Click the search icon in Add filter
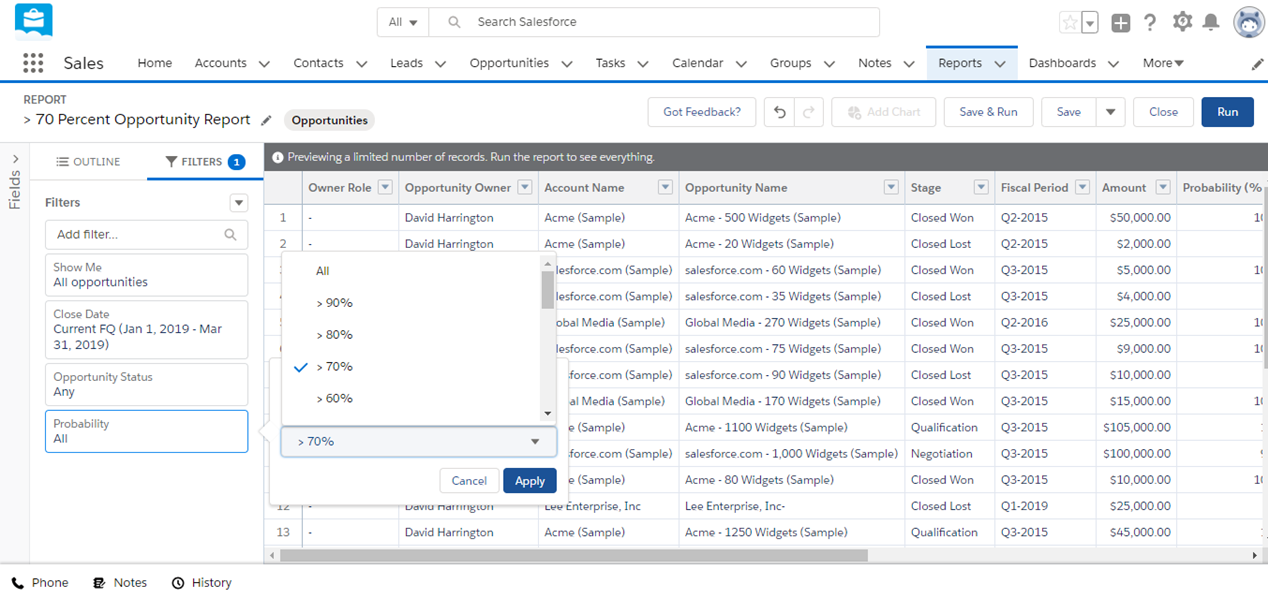The height and width of the screenshot is (594, 1268). [x=231, y=234]
